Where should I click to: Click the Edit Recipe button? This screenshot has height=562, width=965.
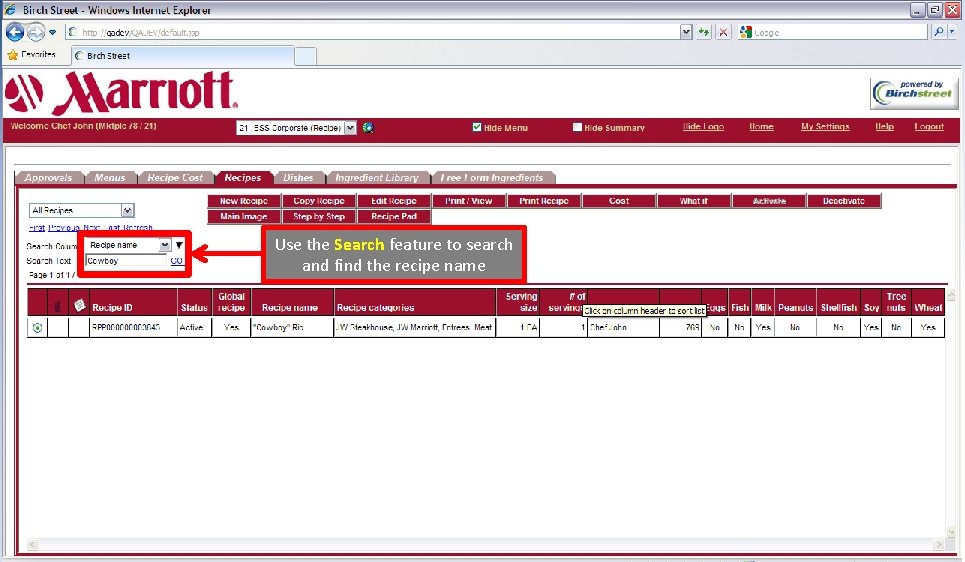point(394,201)
